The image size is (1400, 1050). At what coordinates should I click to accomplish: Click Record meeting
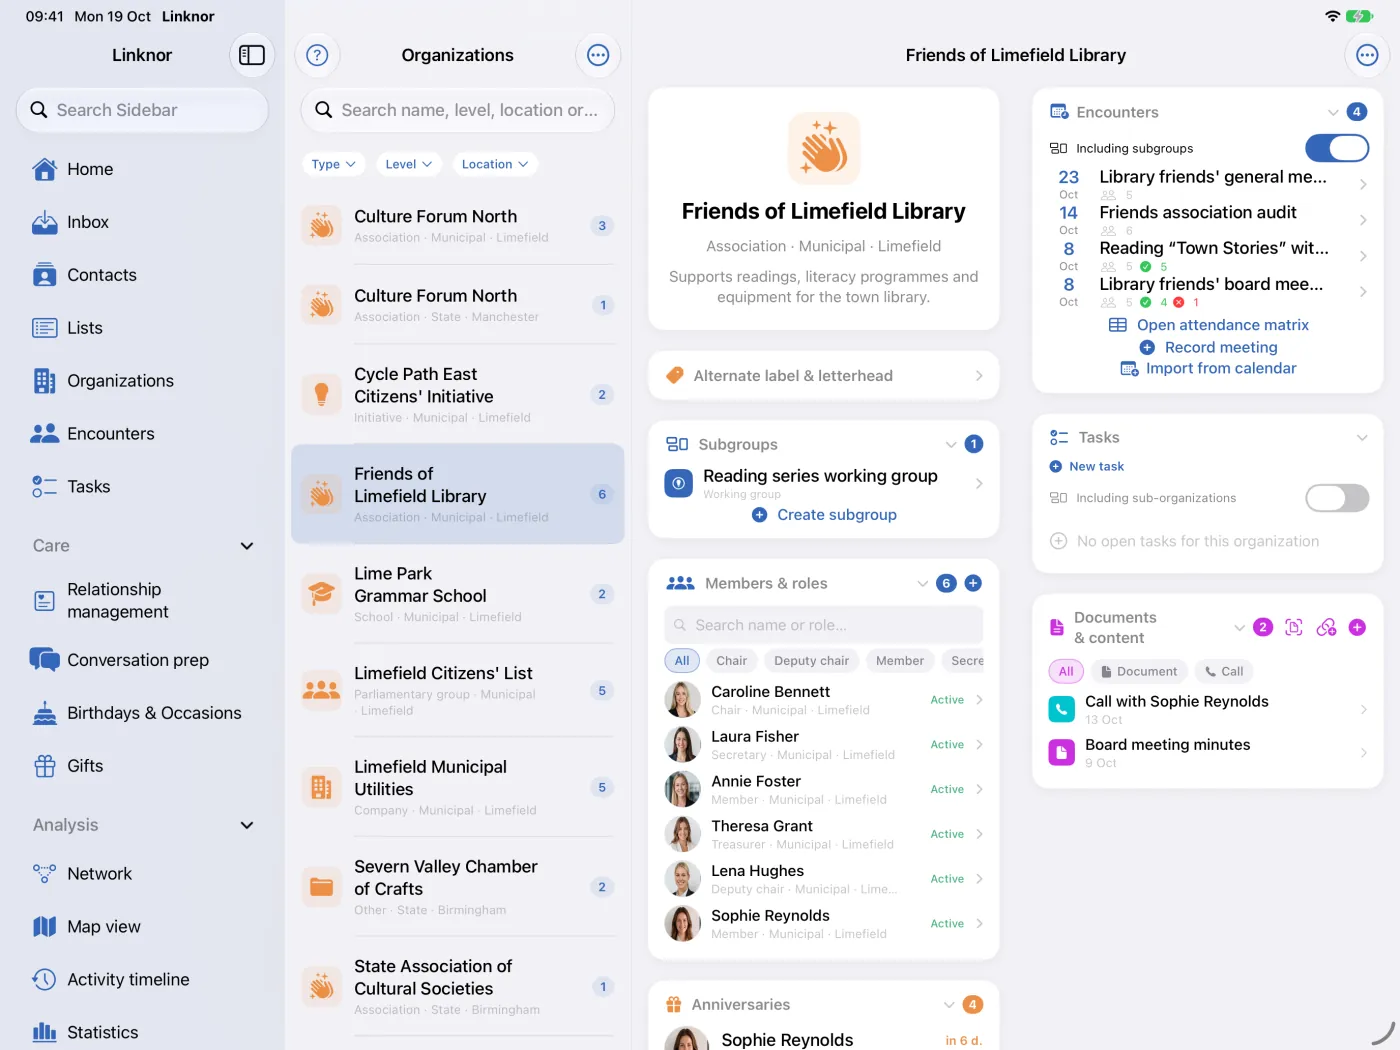pyautogui.click(x=1209, y=347)
